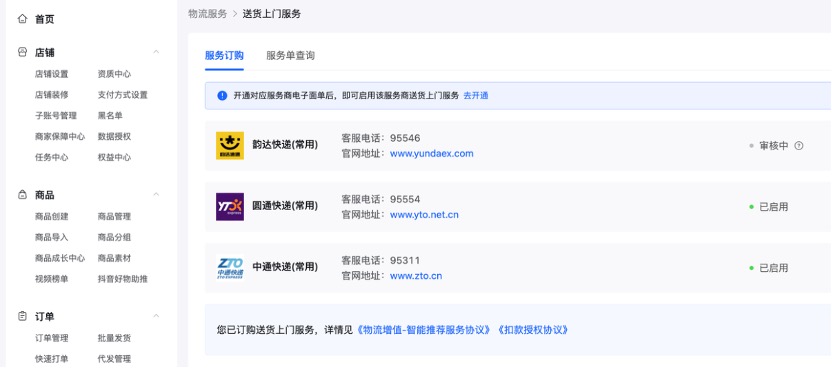The image size is (832, 368).
Task: Open 子账号管理 in the sidebar
Action: [56, 116]
